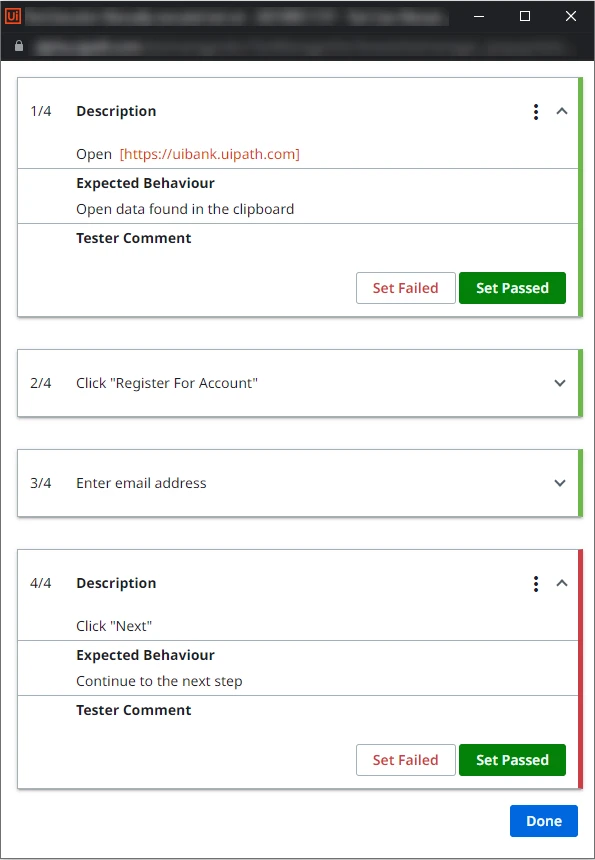This screenshot has width=595, height=860.
Task: Set step 1/4 as Passed
Action: [512, 288]
